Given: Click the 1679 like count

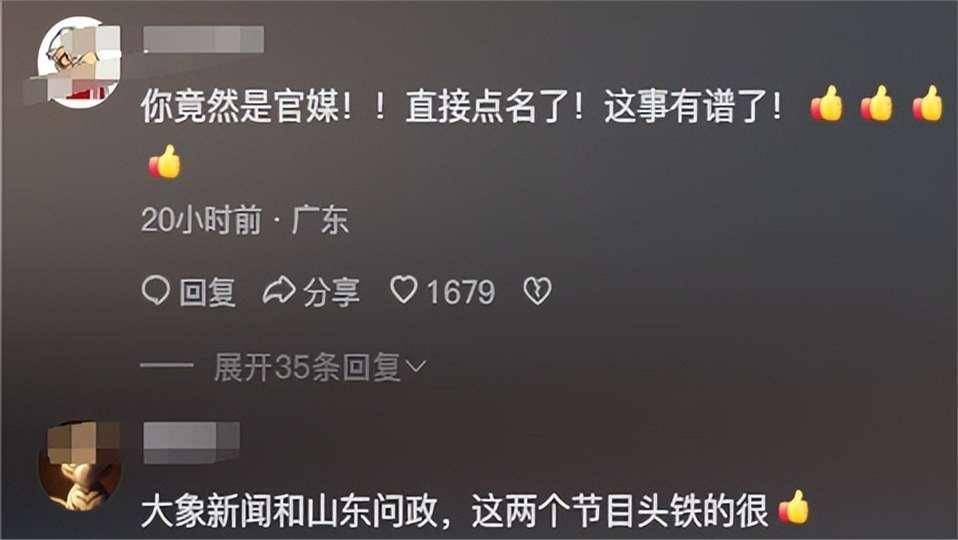Looking at the screenshot, I should [461, 291].
